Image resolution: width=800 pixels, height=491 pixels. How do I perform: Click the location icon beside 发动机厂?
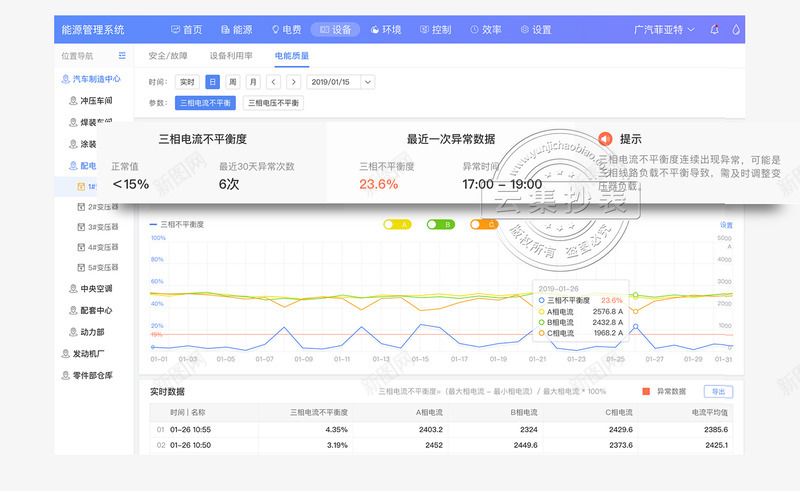click(x=65, y=353)
